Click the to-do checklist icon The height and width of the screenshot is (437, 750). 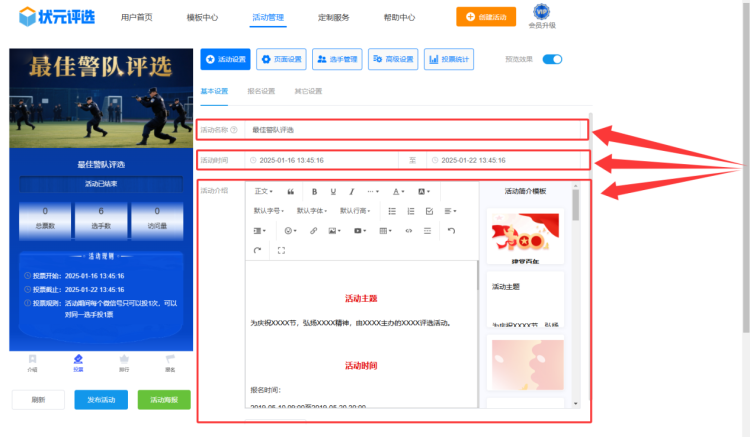click(x=429, y=211)
